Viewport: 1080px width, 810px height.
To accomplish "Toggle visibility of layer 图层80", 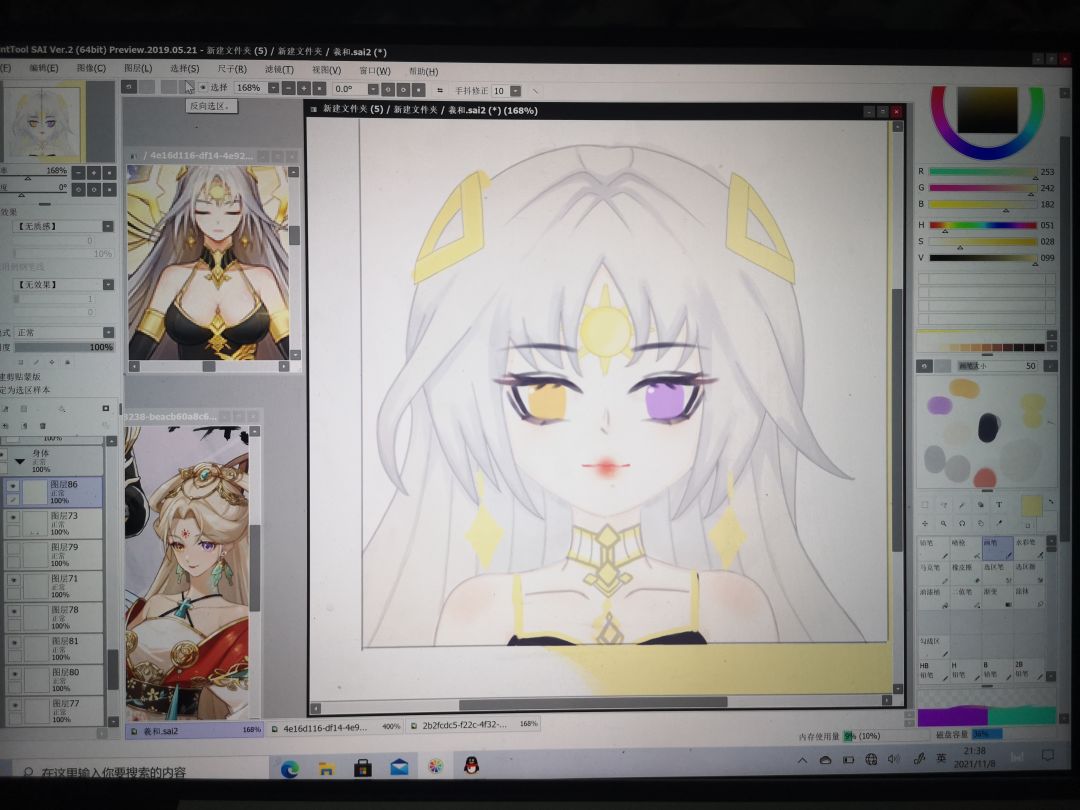I will click(x=13, y=674).
